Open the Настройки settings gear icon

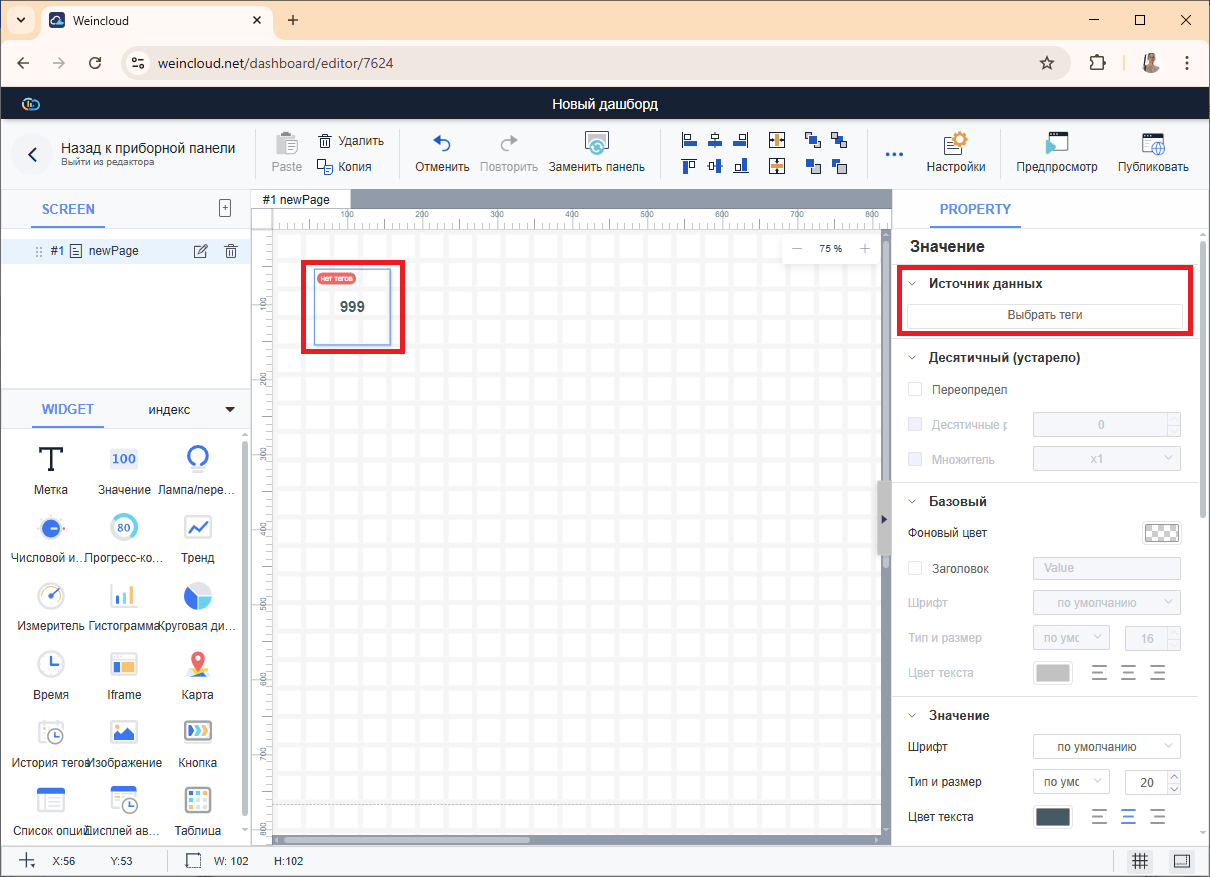(955, 144)
